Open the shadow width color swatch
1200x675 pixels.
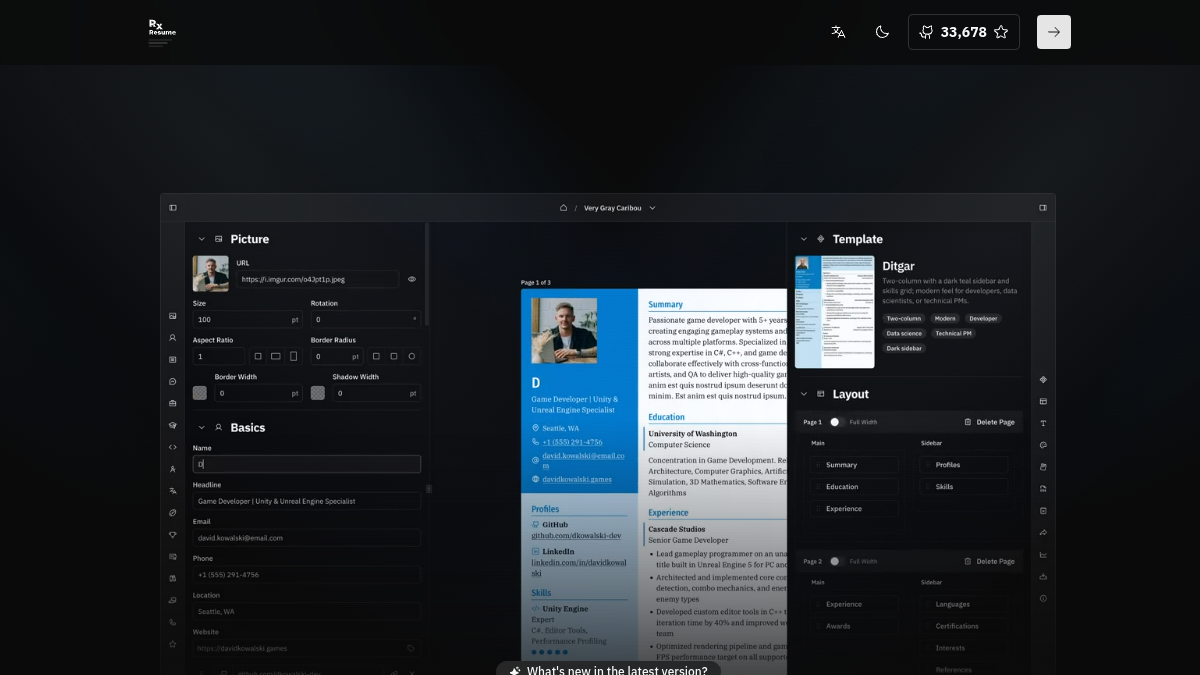pos(318,393)
